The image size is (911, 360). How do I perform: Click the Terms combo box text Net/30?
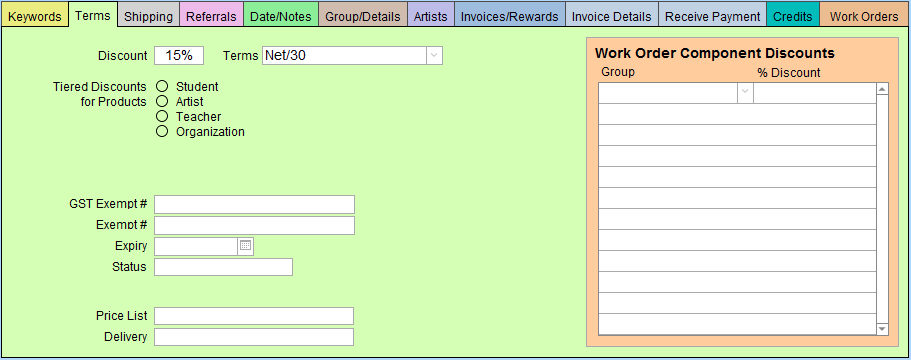[x=285, y=56]
